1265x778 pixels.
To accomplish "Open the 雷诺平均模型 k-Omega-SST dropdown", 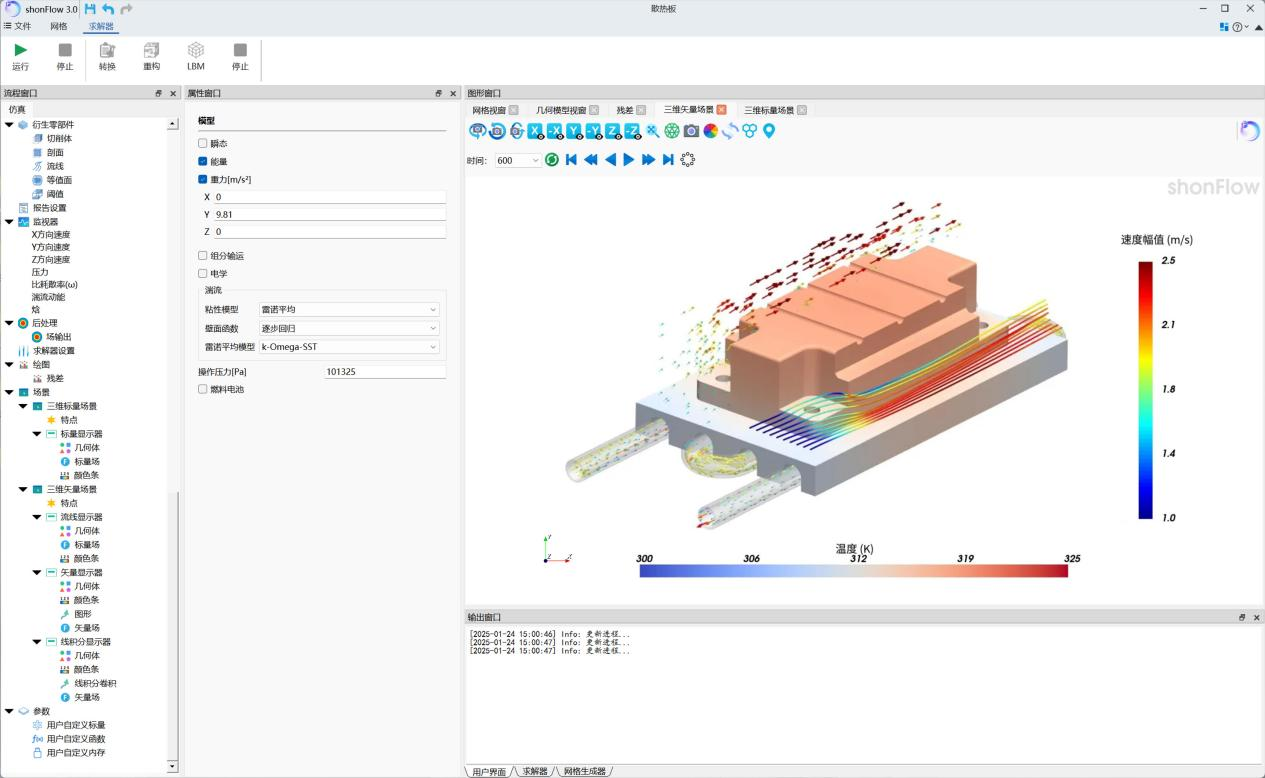I will tap(348, 347).
